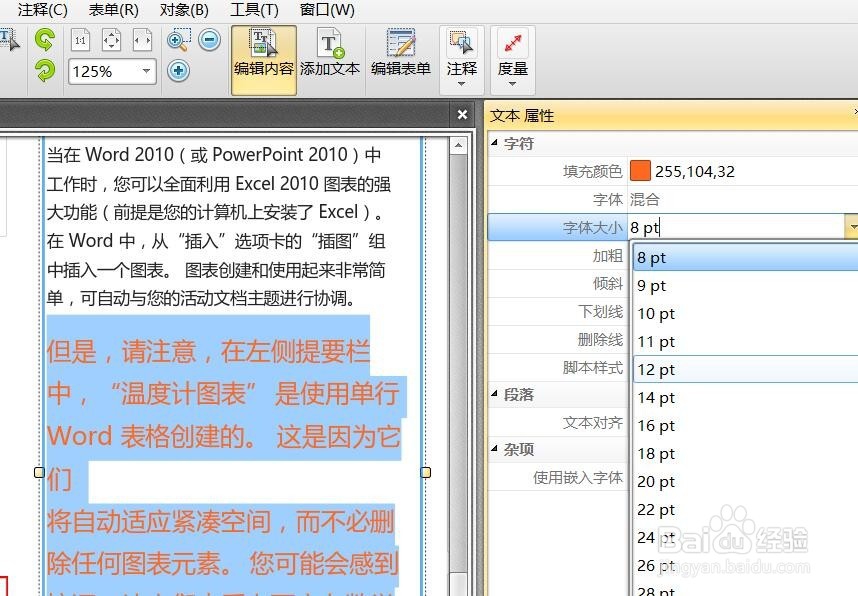The width and height of the screenshot is (858, 596).
Task: Choose 8 pt from the list
Action: (x=745, y=258)
